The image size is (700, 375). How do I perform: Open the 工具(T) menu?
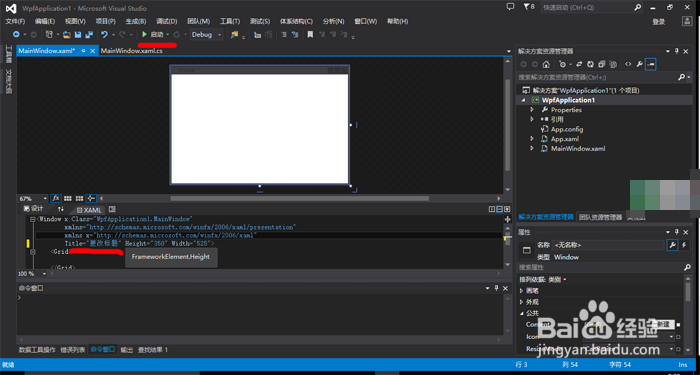230,21
